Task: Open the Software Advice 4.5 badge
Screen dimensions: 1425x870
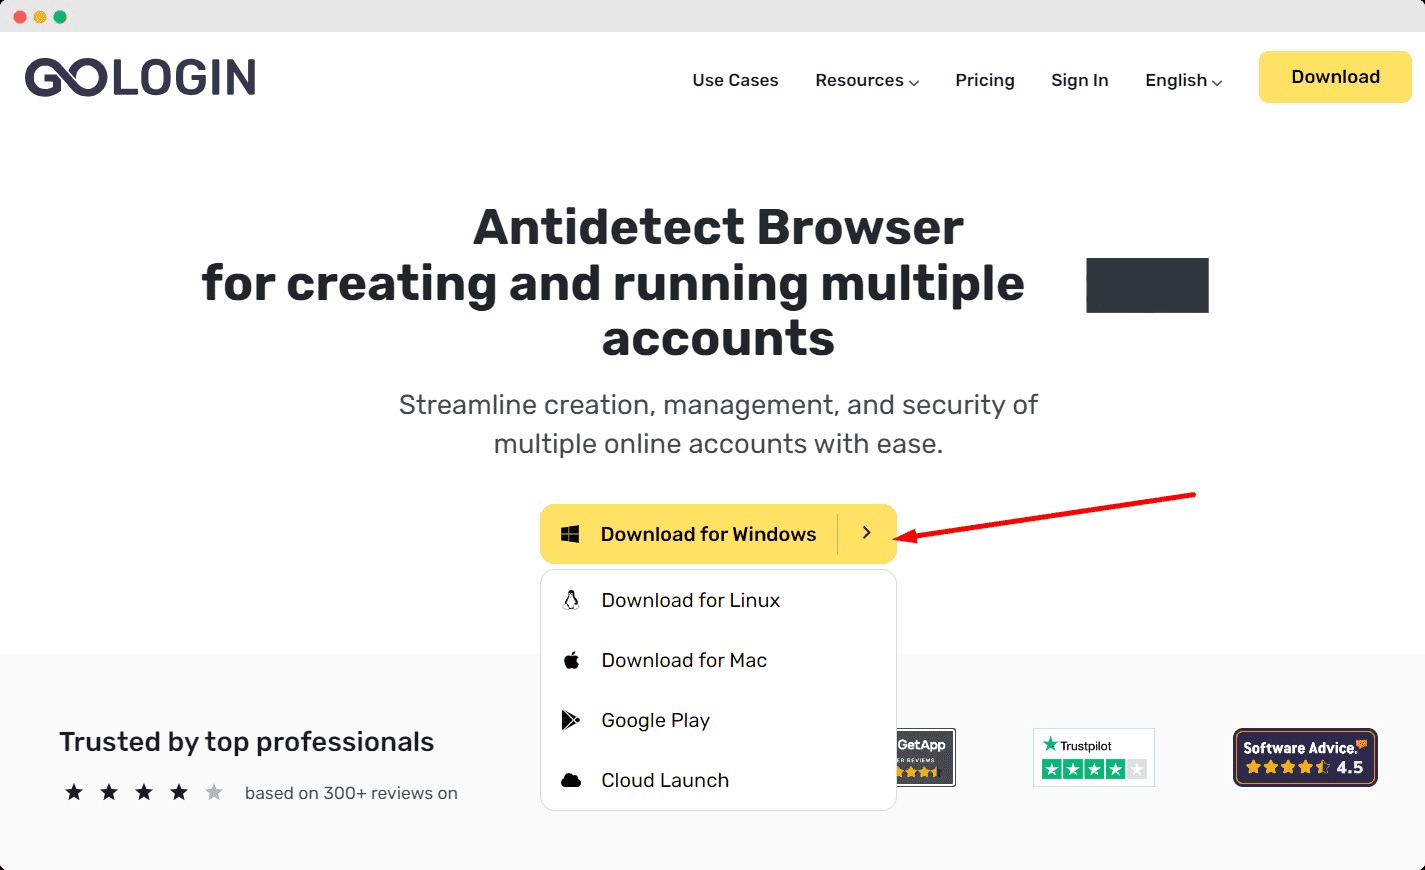Action: 1305,757
